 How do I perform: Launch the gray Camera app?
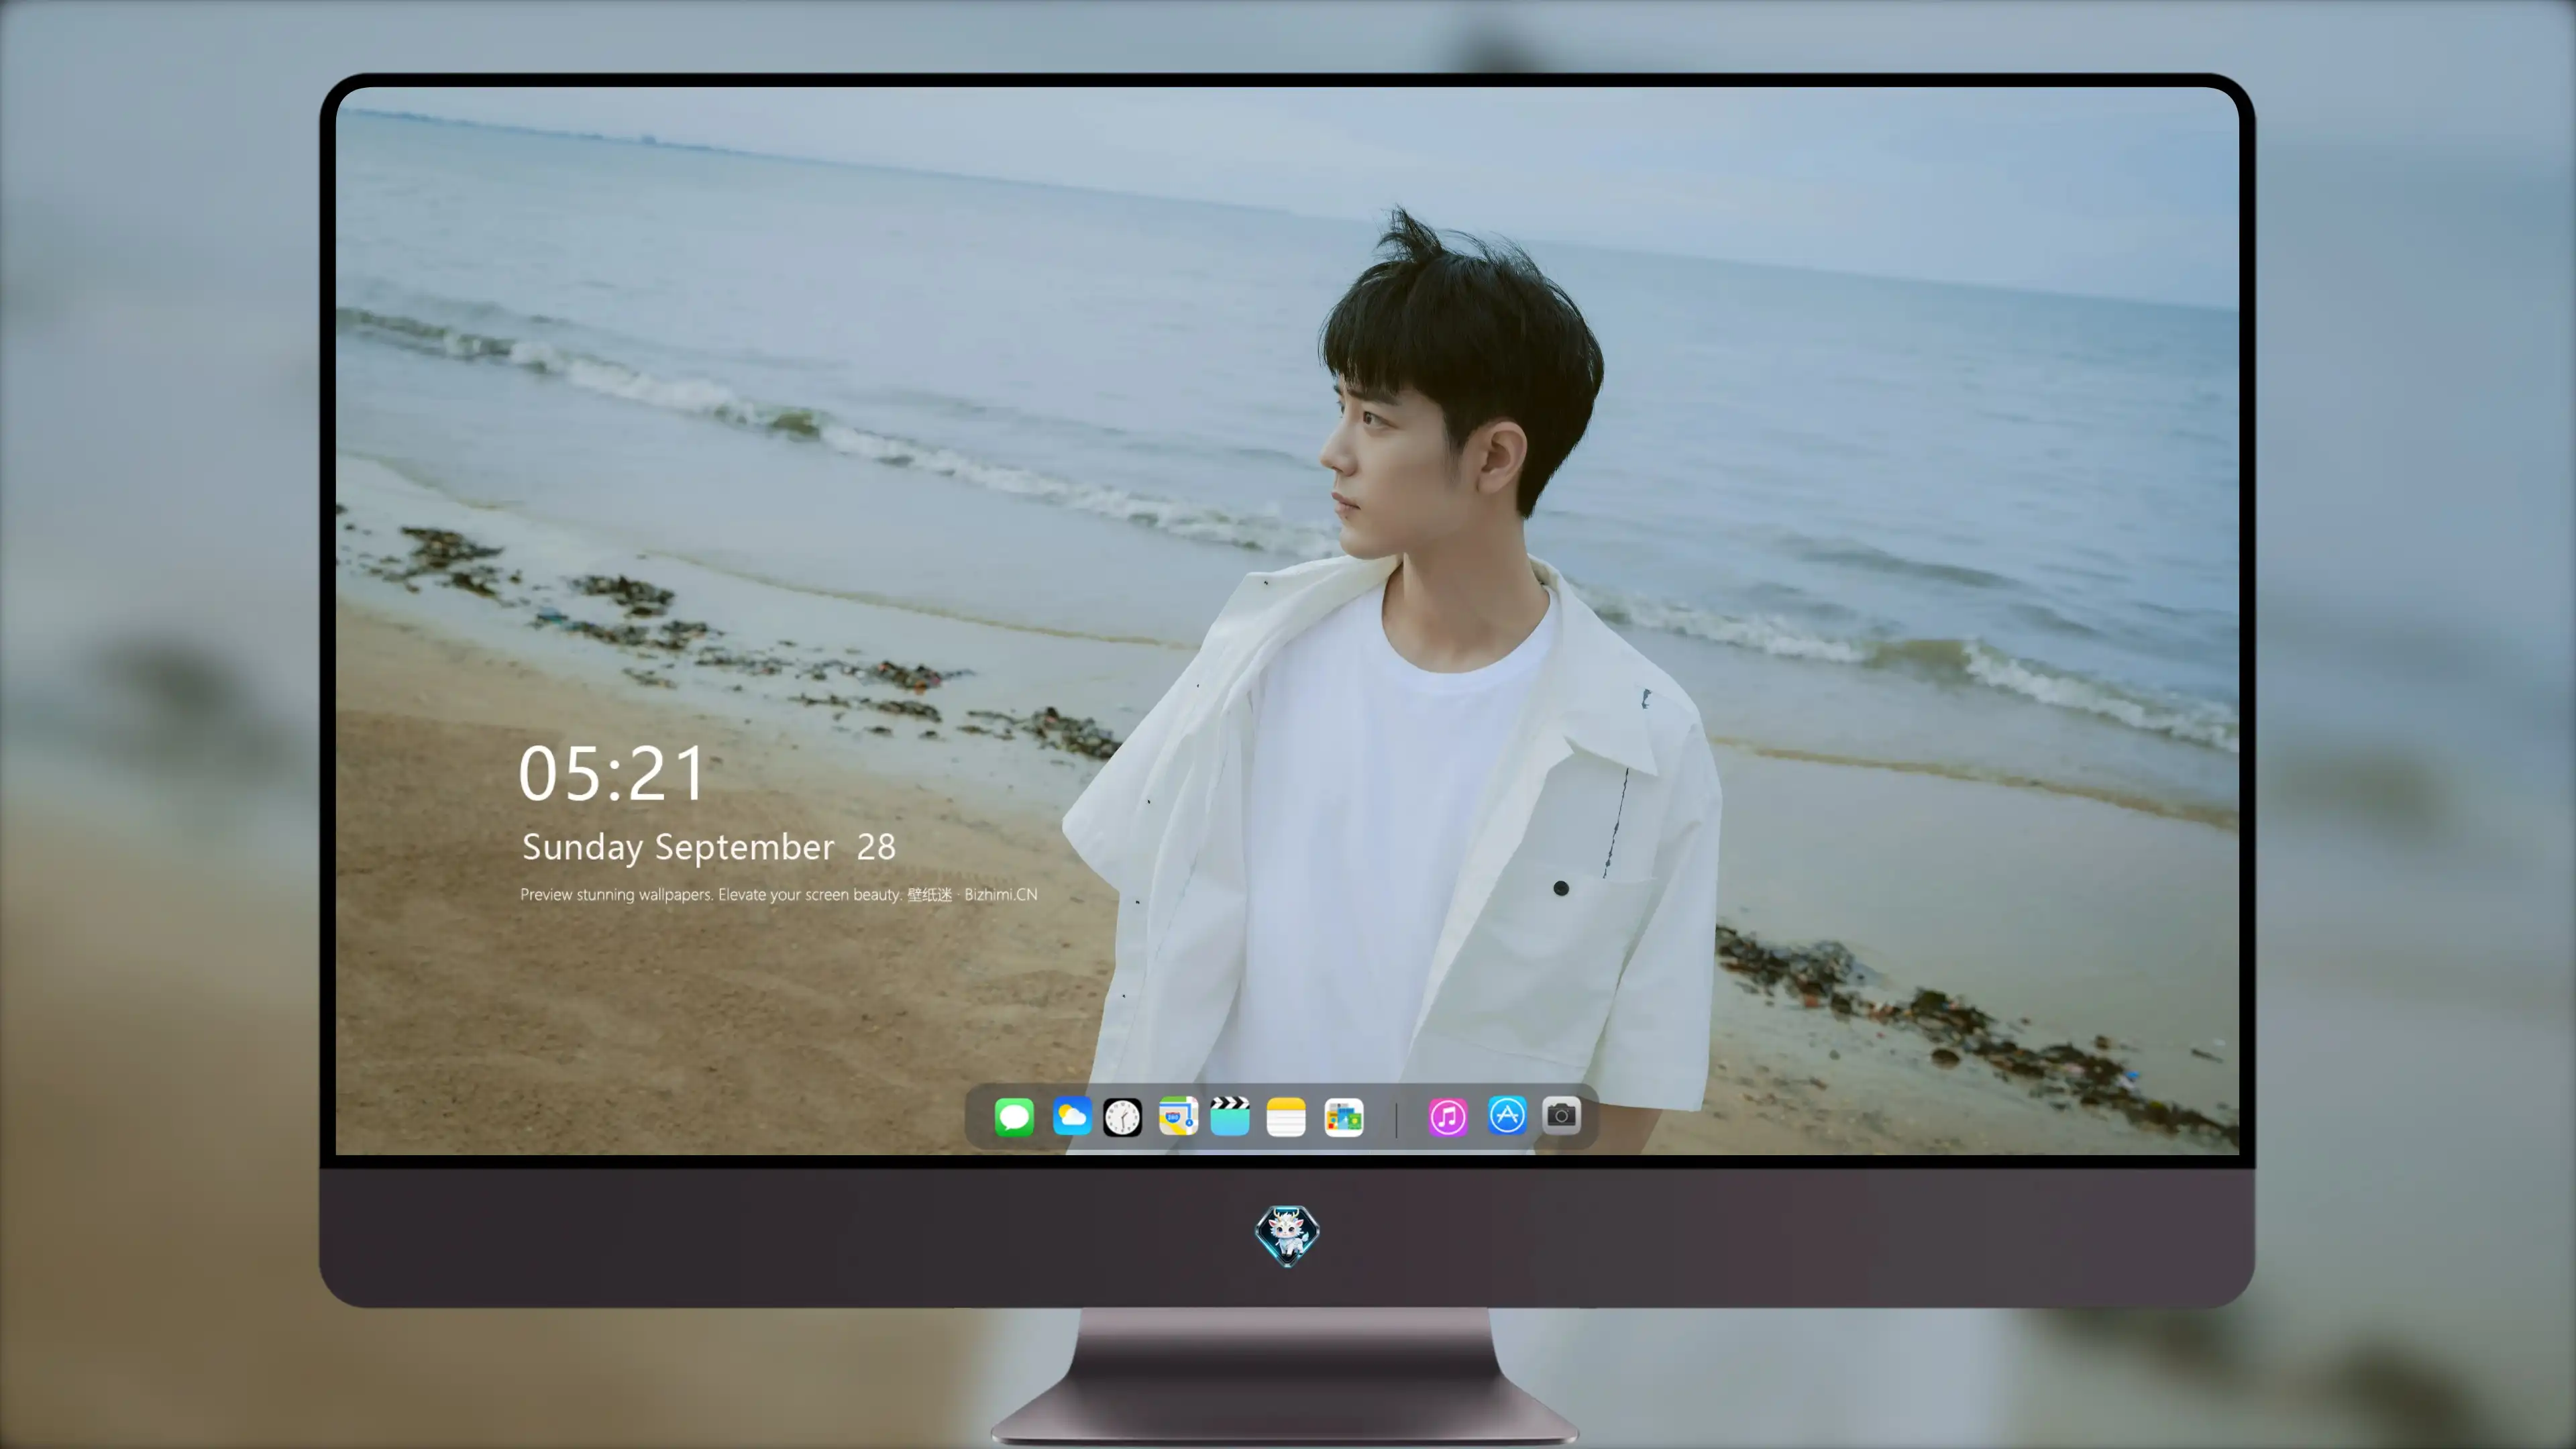click(x=1561, y=1114)
